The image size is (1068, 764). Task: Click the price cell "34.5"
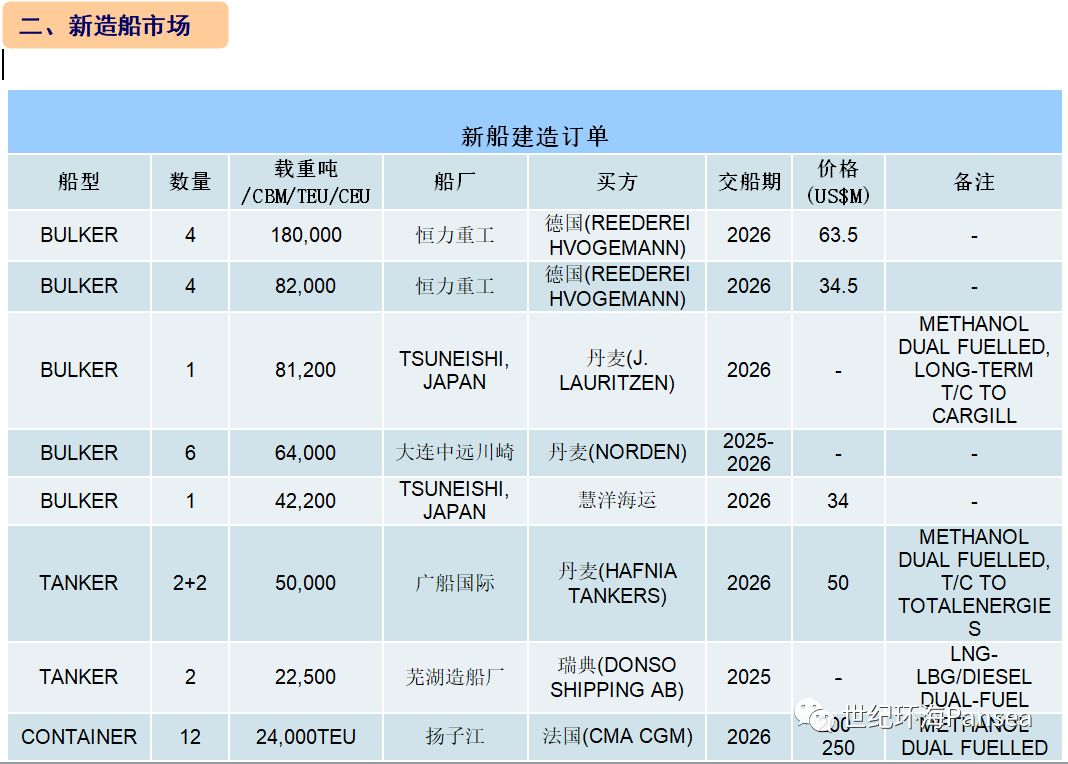point(838,286)
